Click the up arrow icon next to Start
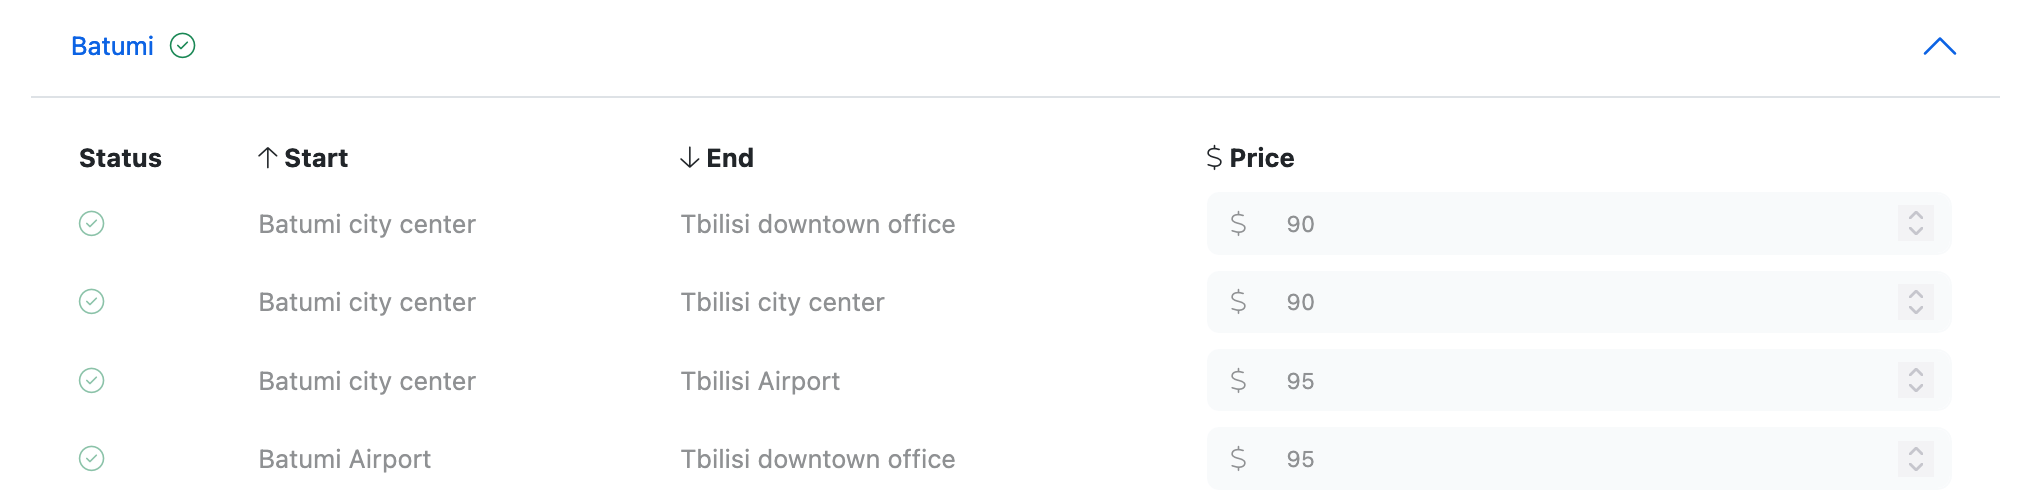 click(x=267, y=158)
